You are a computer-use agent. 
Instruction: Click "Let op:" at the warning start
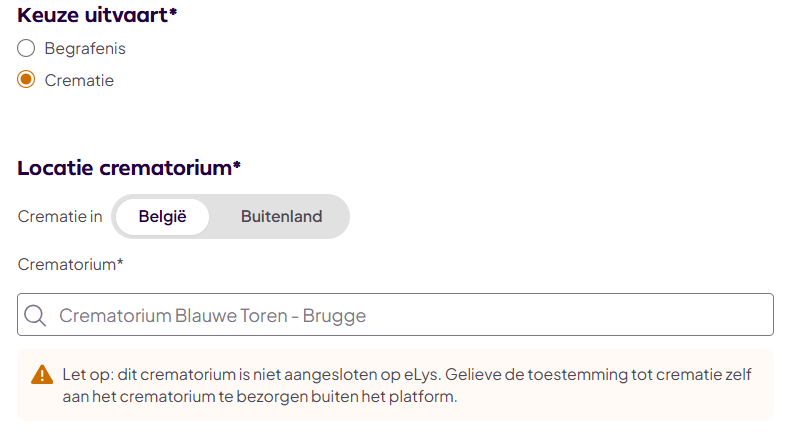pyautogui.click(x=87, y=375)
